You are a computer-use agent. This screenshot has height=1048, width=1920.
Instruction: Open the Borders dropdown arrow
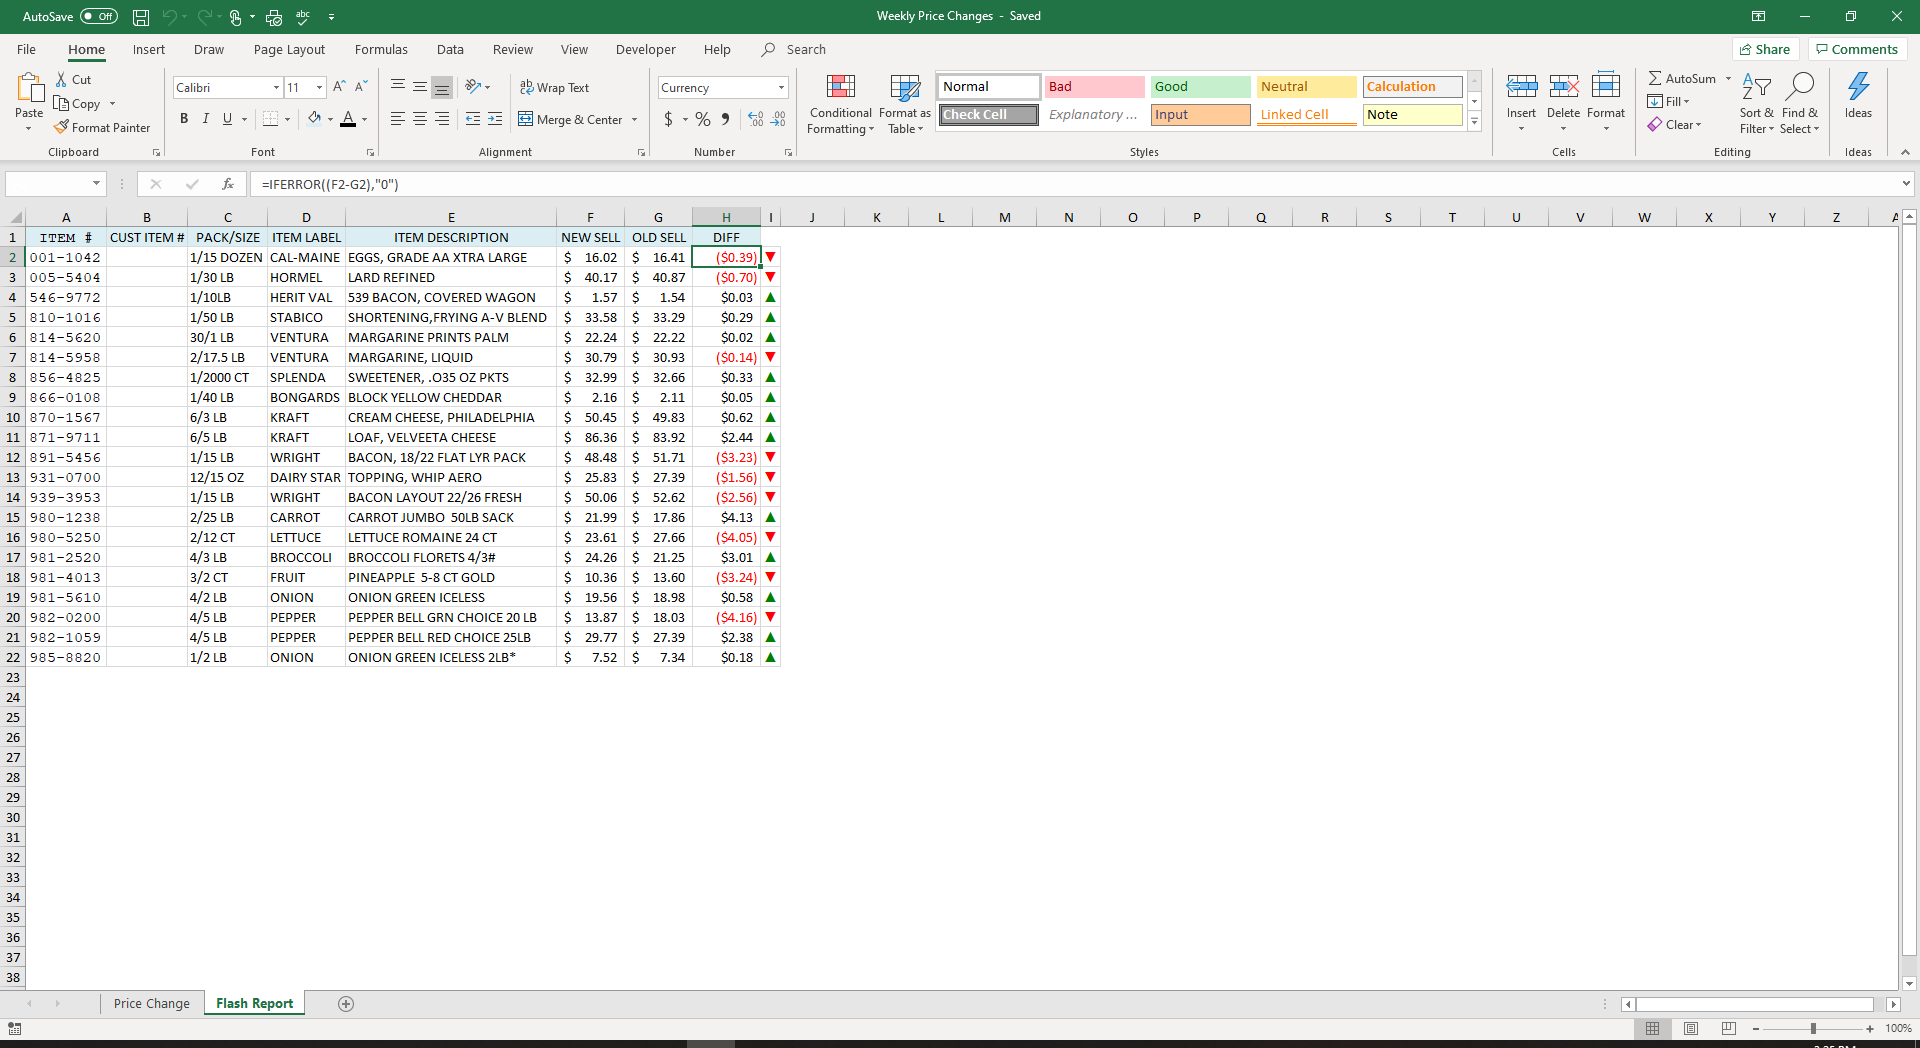[288, 119]
